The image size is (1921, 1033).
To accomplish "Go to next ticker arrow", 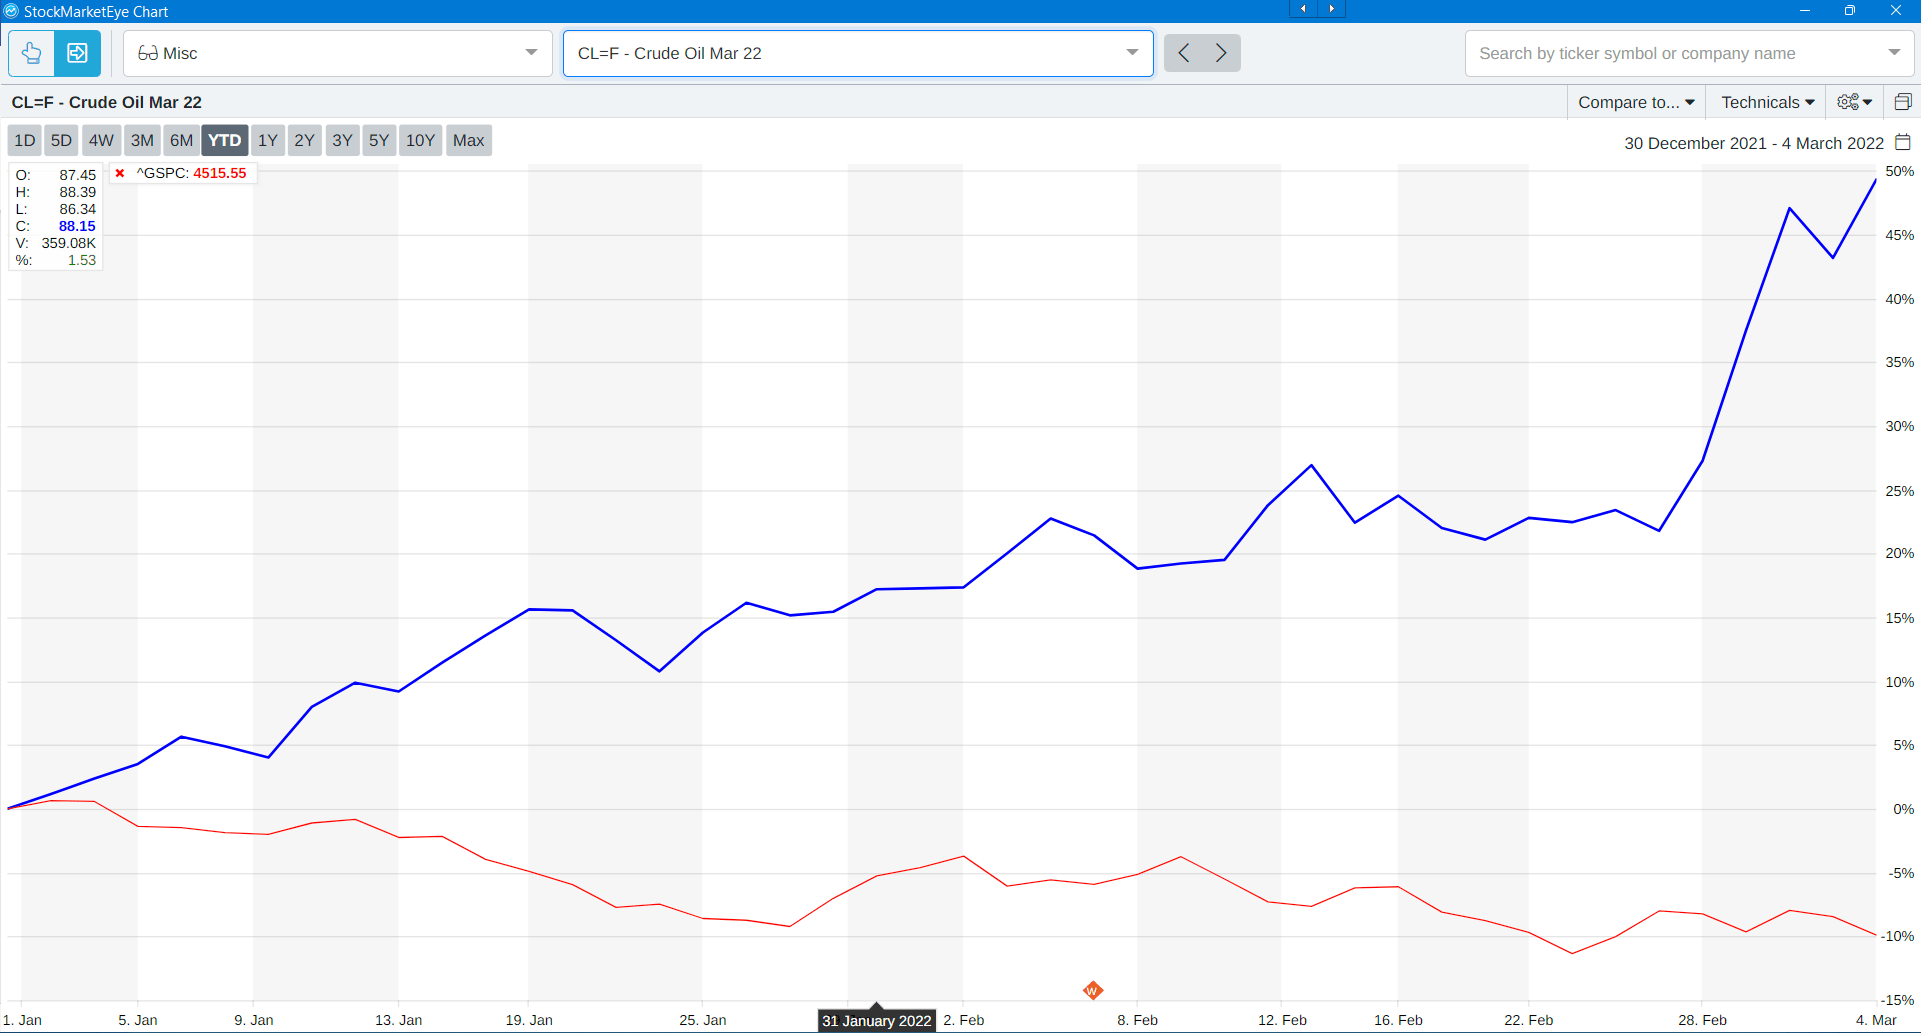I will pos(1221,53).
